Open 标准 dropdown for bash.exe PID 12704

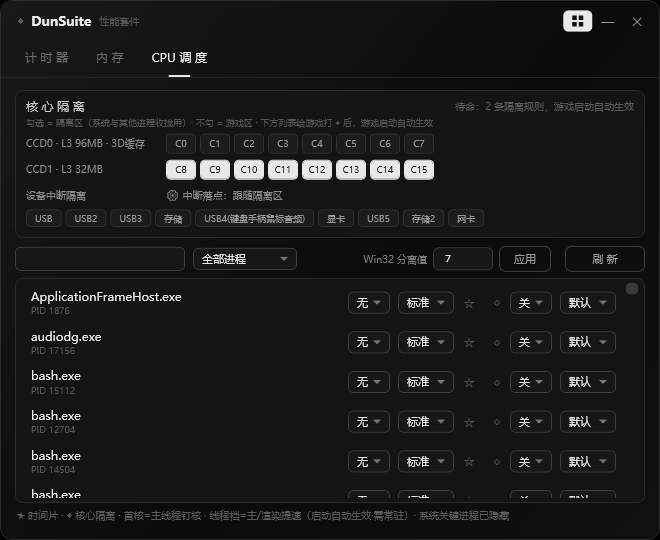click(426, 422)
